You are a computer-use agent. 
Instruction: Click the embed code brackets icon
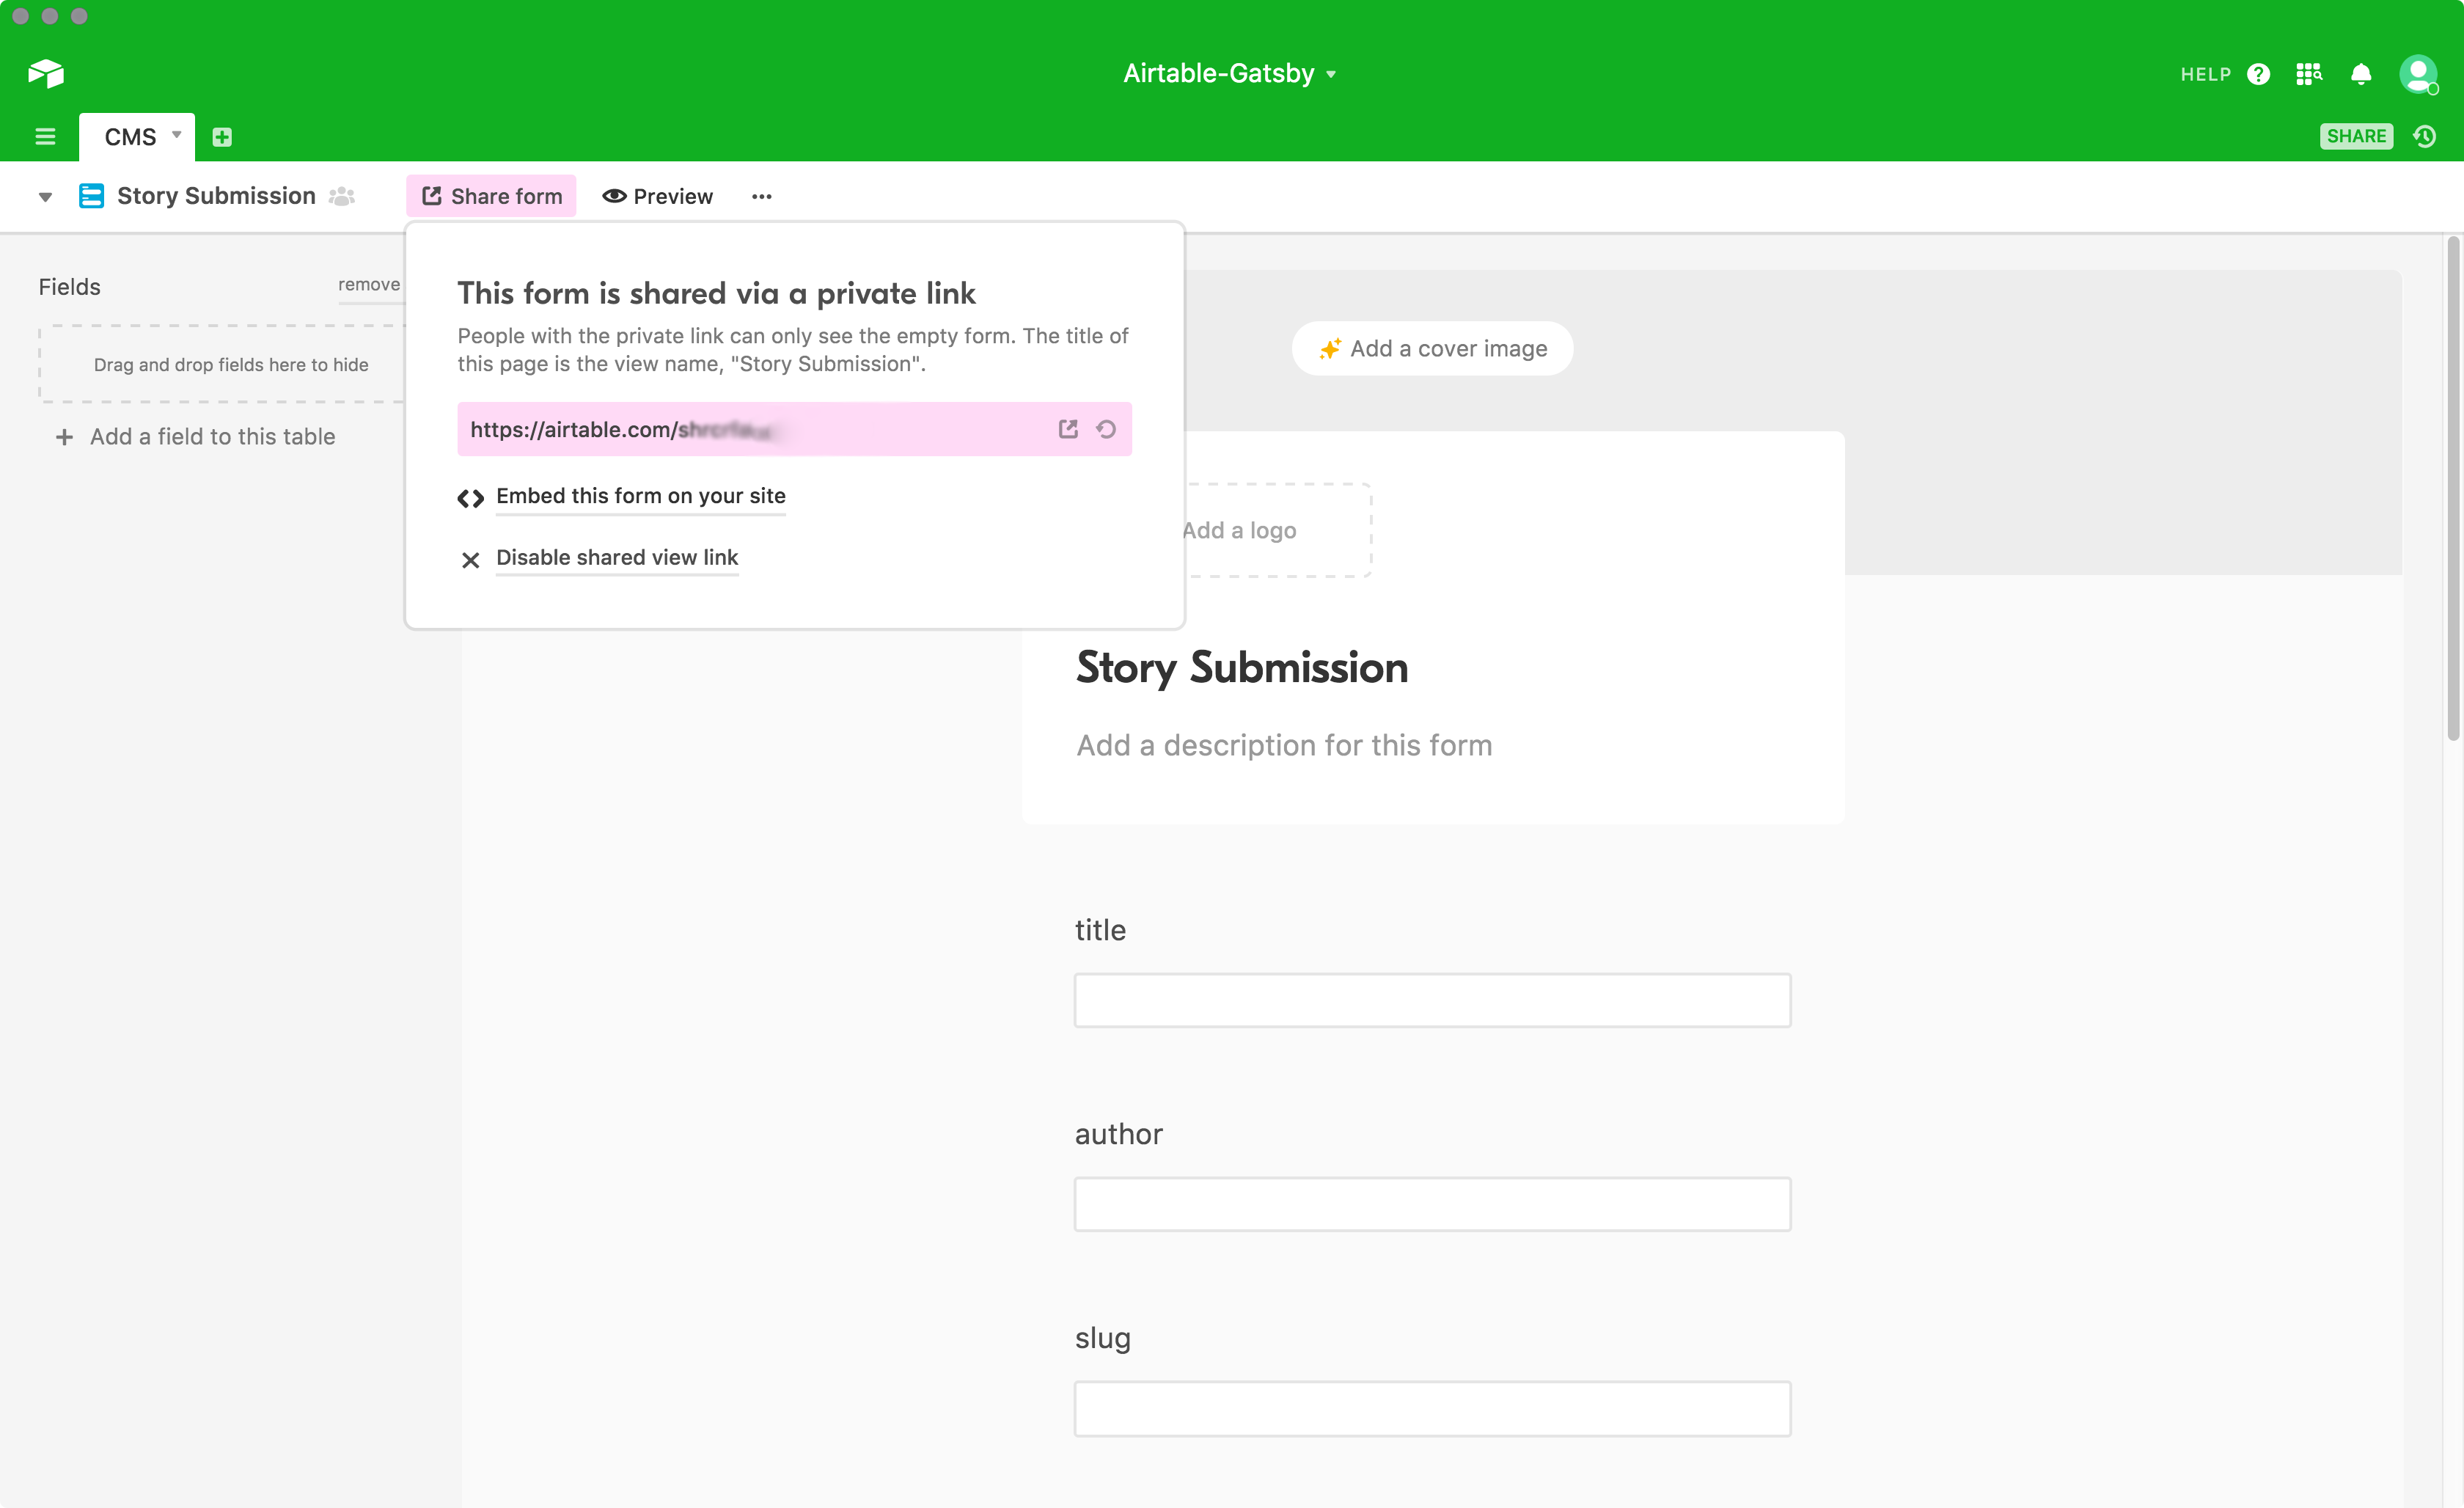[471, 498]
